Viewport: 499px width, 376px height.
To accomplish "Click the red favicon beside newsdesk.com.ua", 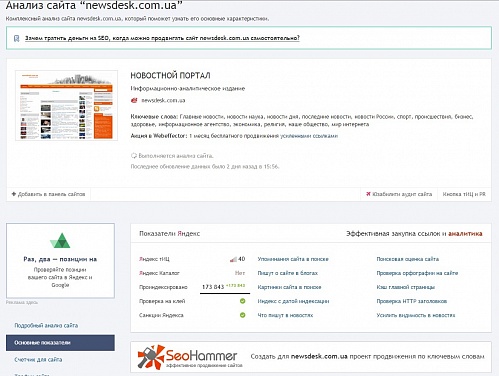I will pyautogui.click(x=134, y=100).
